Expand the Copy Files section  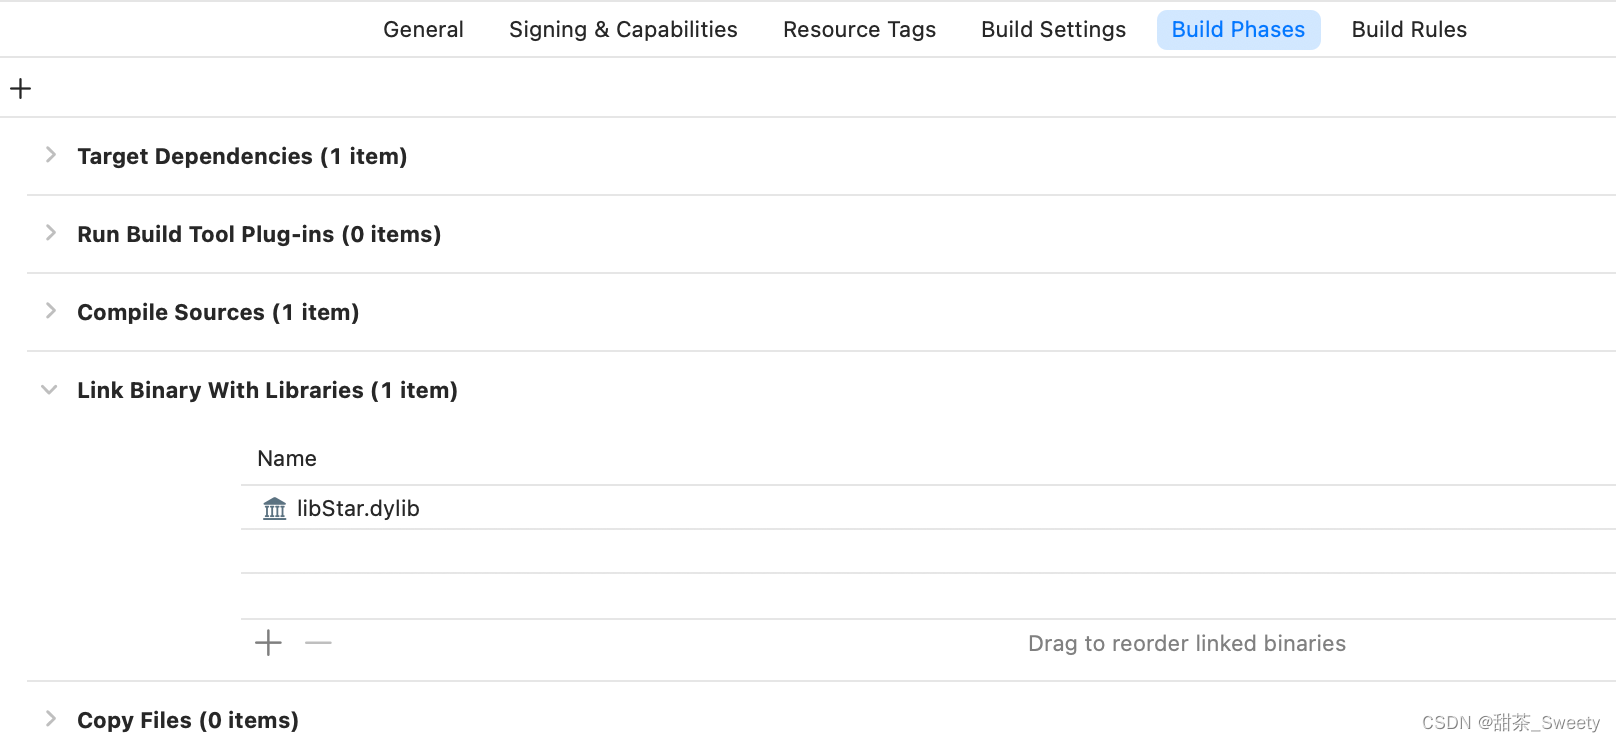click(x=50, y=719)
